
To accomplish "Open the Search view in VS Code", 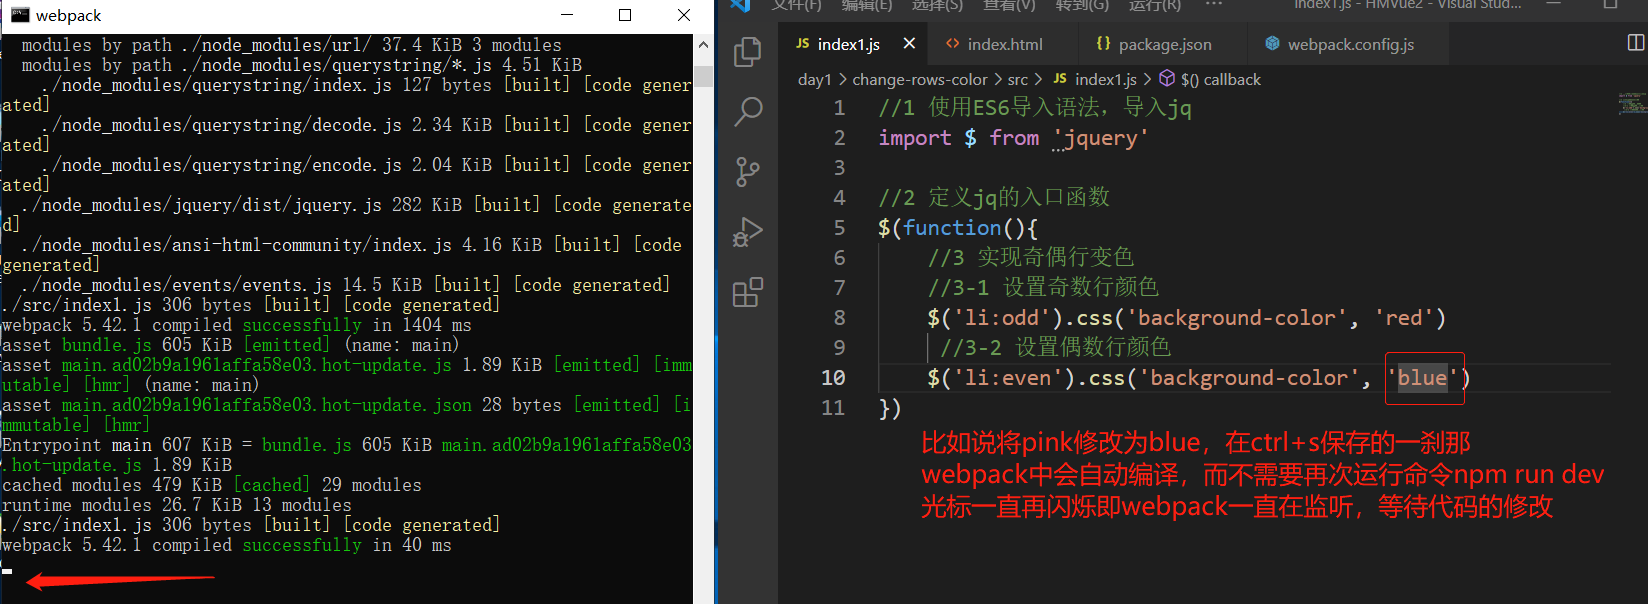I will (x=748, y=111).
